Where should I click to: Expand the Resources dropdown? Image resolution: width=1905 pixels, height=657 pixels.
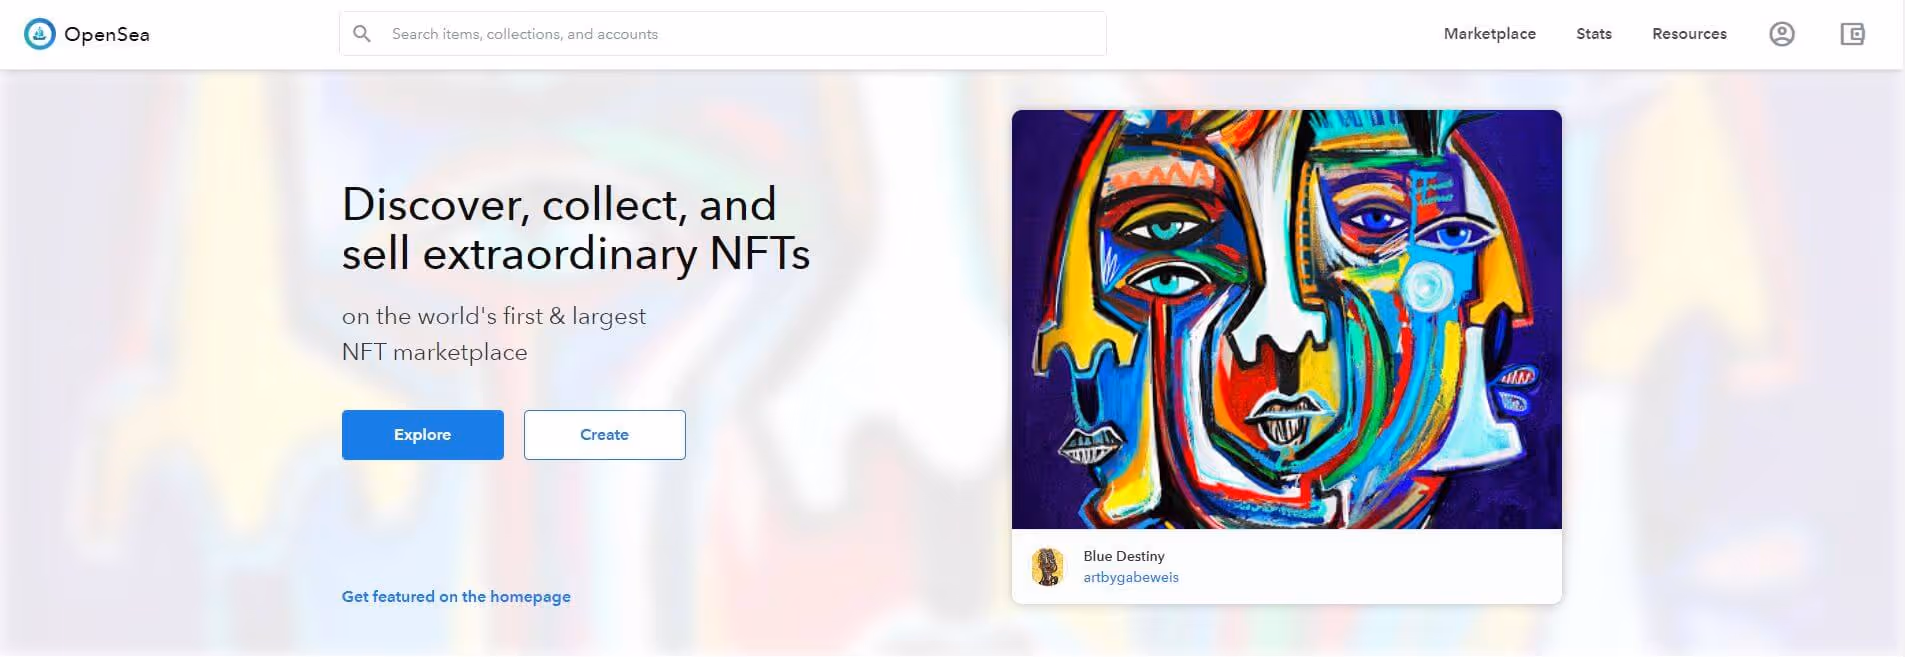1689,33
